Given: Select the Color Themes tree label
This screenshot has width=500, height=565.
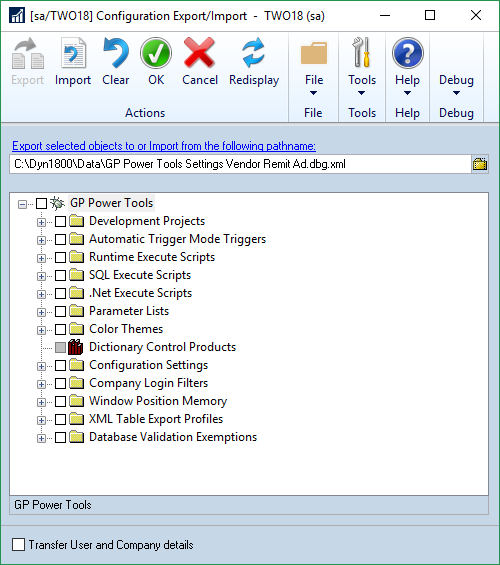Looking at the screenshot, I should pos(126,329).
